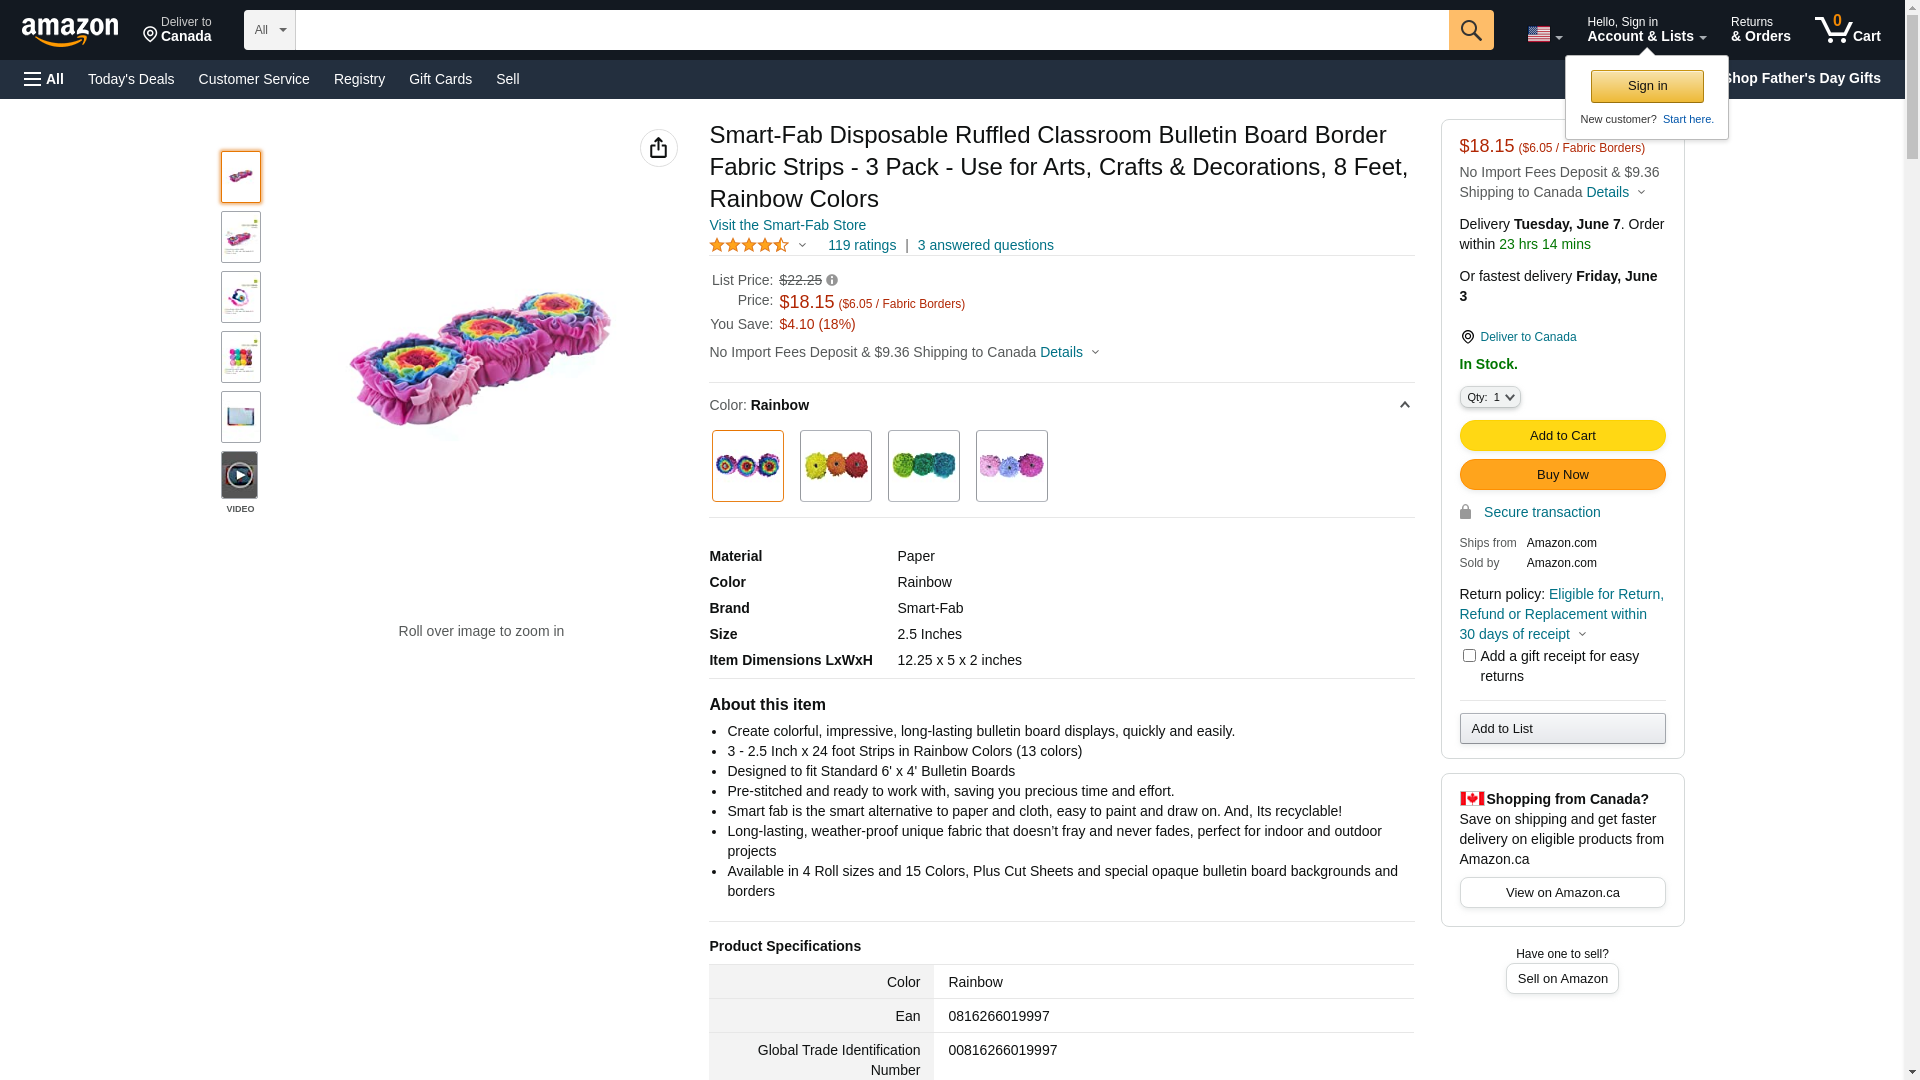Select the green teal color swatch
Viewport: 1920px width, 1080px height.
click(x=923, y=466)
